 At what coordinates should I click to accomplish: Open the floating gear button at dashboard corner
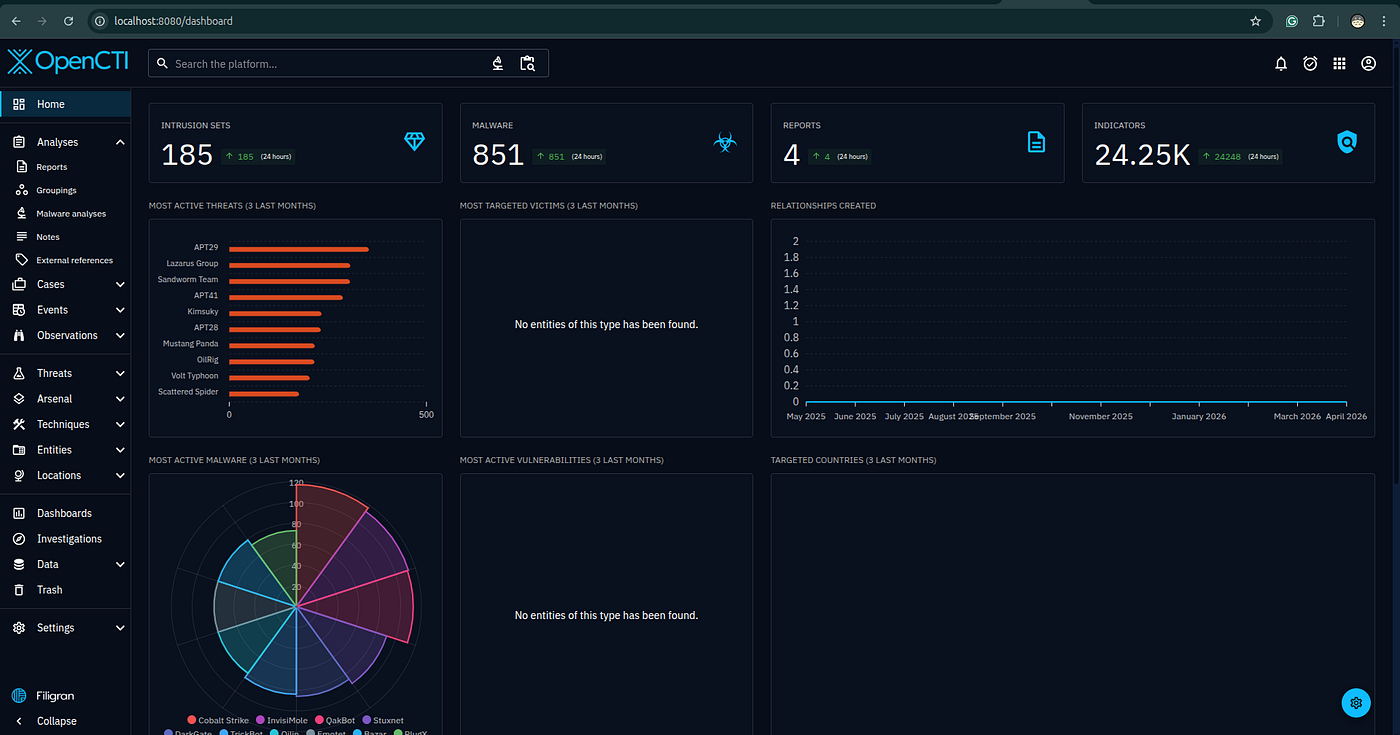click(1356, 703)
